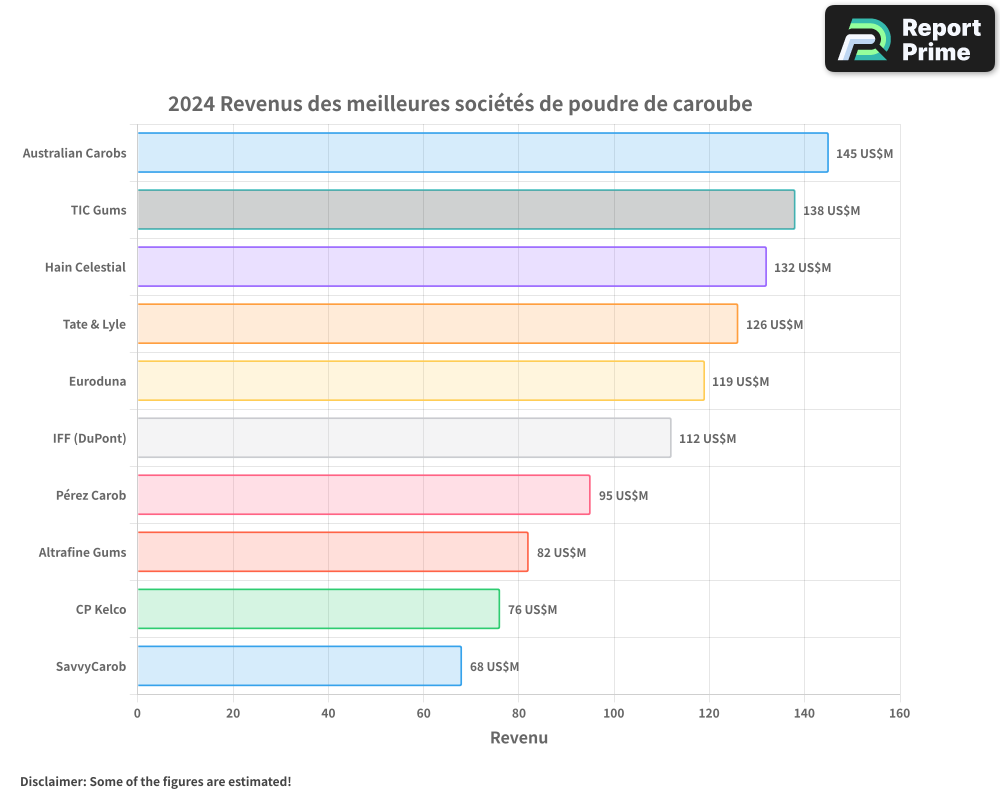1000x800 pixels.
Task: Click the Revenu axis title
Action: (x=518, y=738)
